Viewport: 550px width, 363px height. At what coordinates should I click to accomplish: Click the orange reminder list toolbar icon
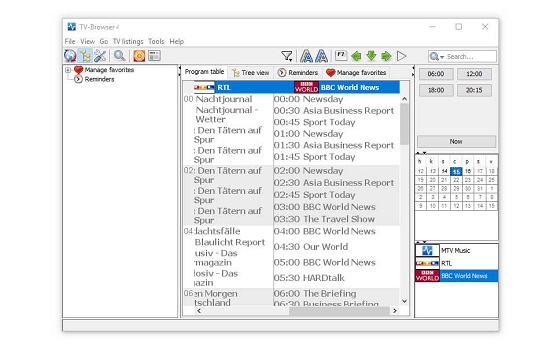tap(139, 56)
